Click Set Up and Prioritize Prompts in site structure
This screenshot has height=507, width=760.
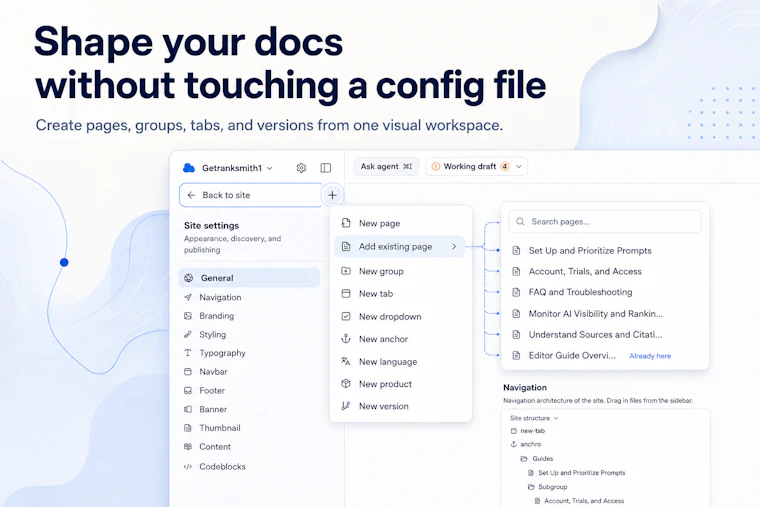582,473
